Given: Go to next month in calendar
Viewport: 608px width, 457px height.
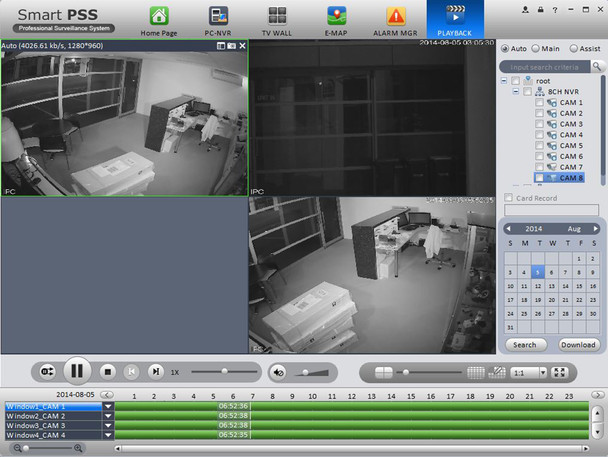Looking at the screenshot, I should click(595, 229).
